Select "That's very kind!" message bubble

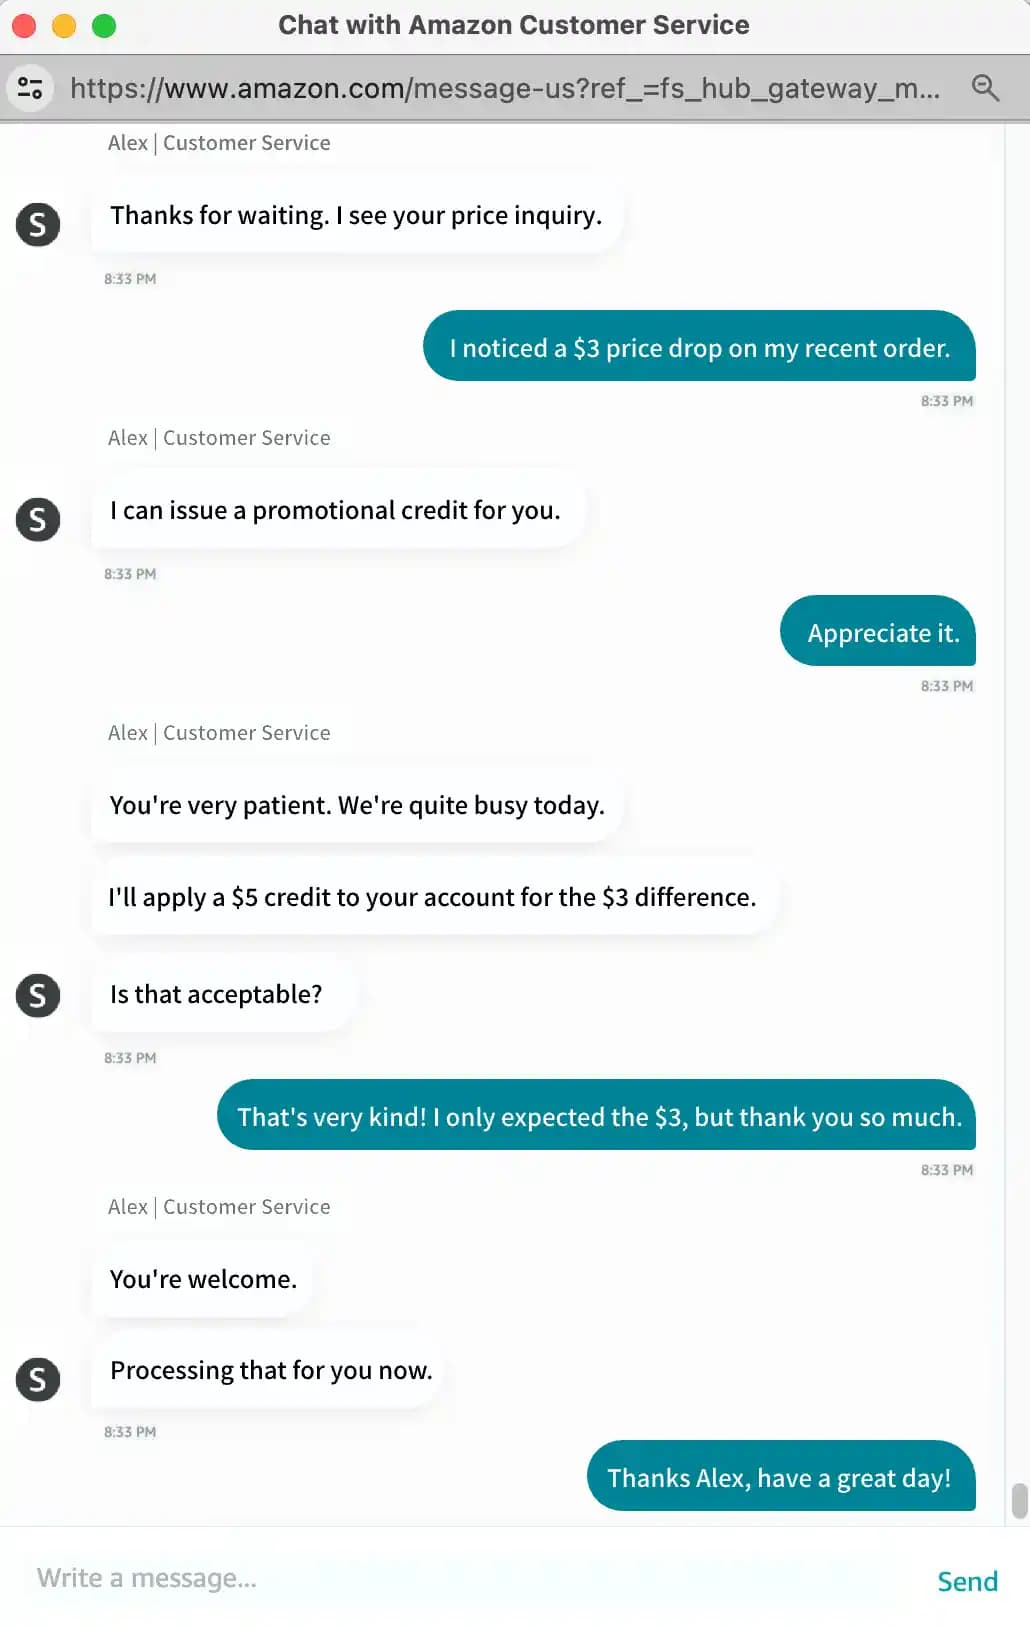click(x=597, y=1116)
